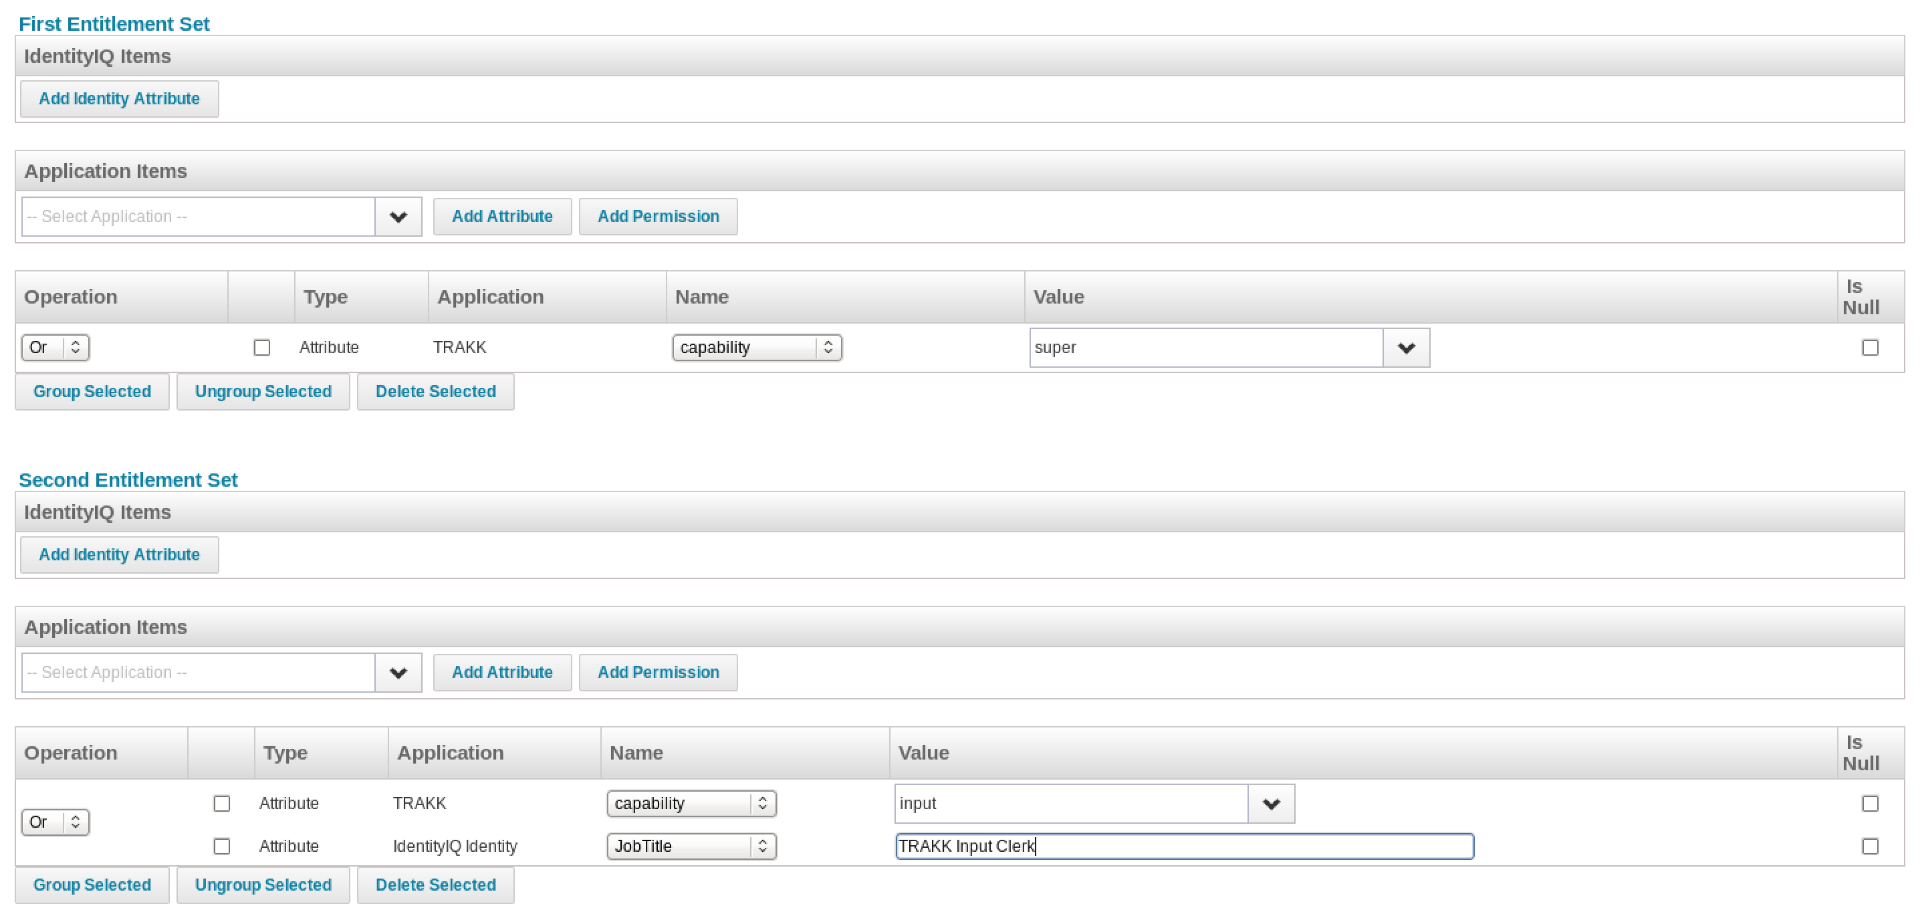
Task: Click Add Permission in First Entitlement Set
Action: coord(658,217)
